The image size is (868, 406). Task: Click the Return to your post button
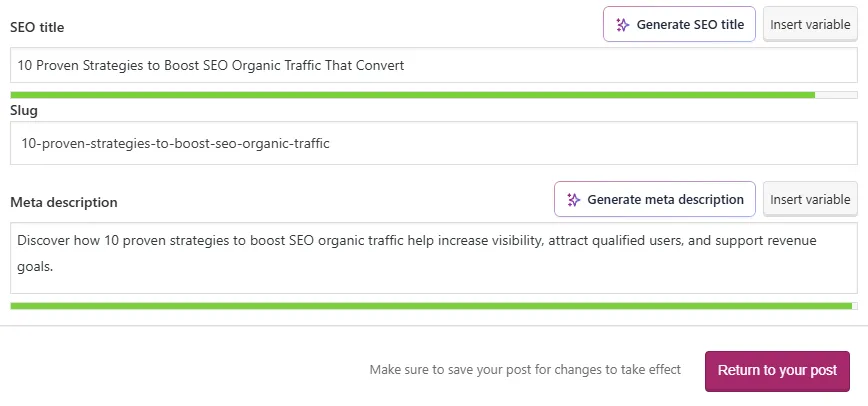coord(777,371)
